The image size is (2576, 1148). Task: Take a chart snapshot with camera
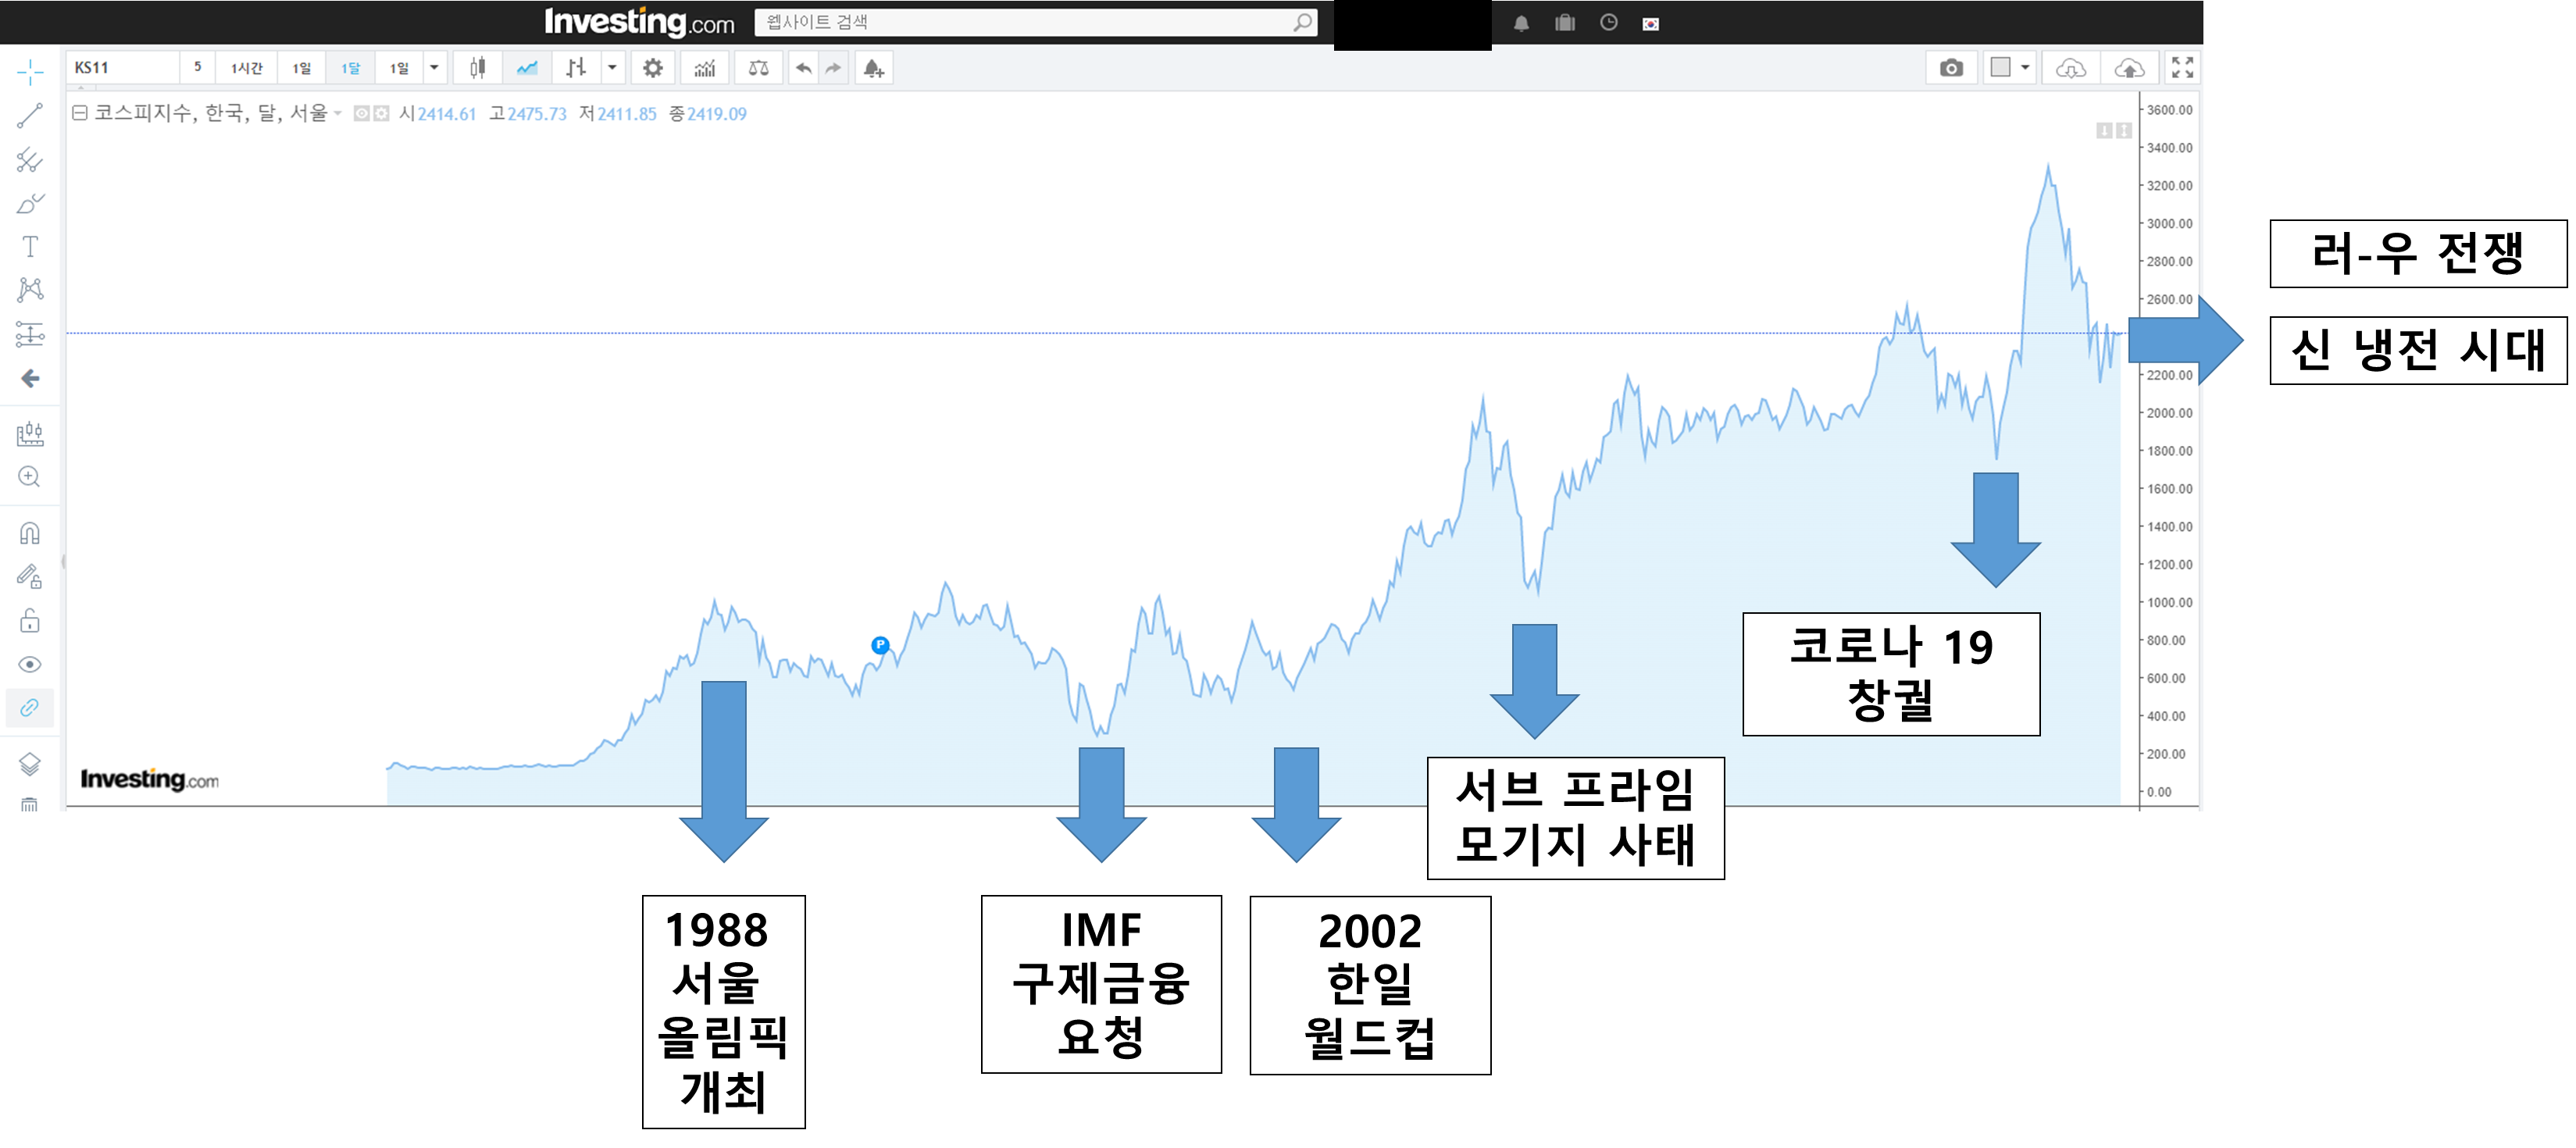[x=1951, y=68]
